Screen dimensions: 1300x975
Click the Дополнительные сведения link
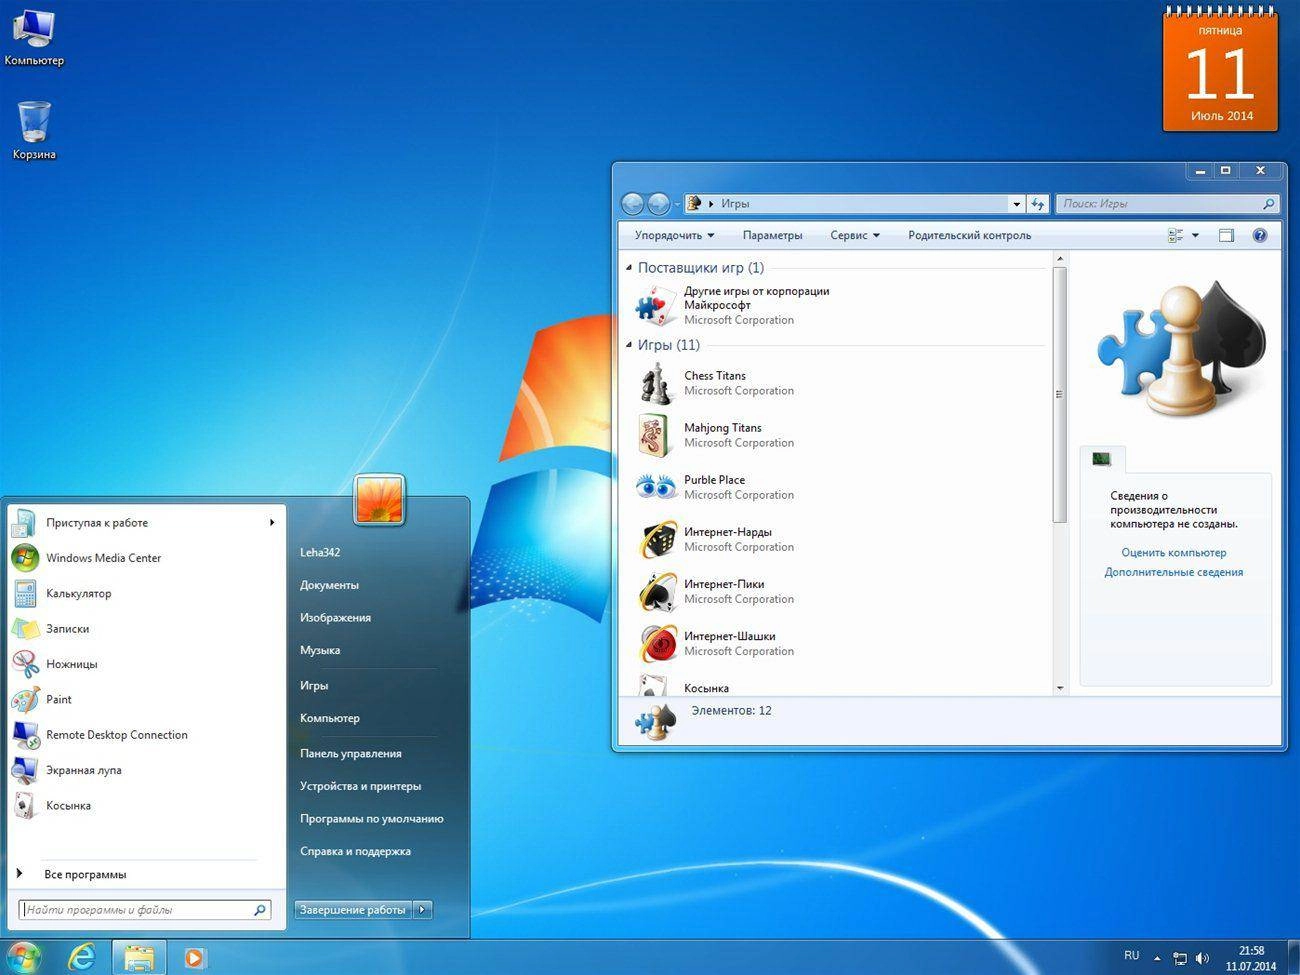[1173, 572]
